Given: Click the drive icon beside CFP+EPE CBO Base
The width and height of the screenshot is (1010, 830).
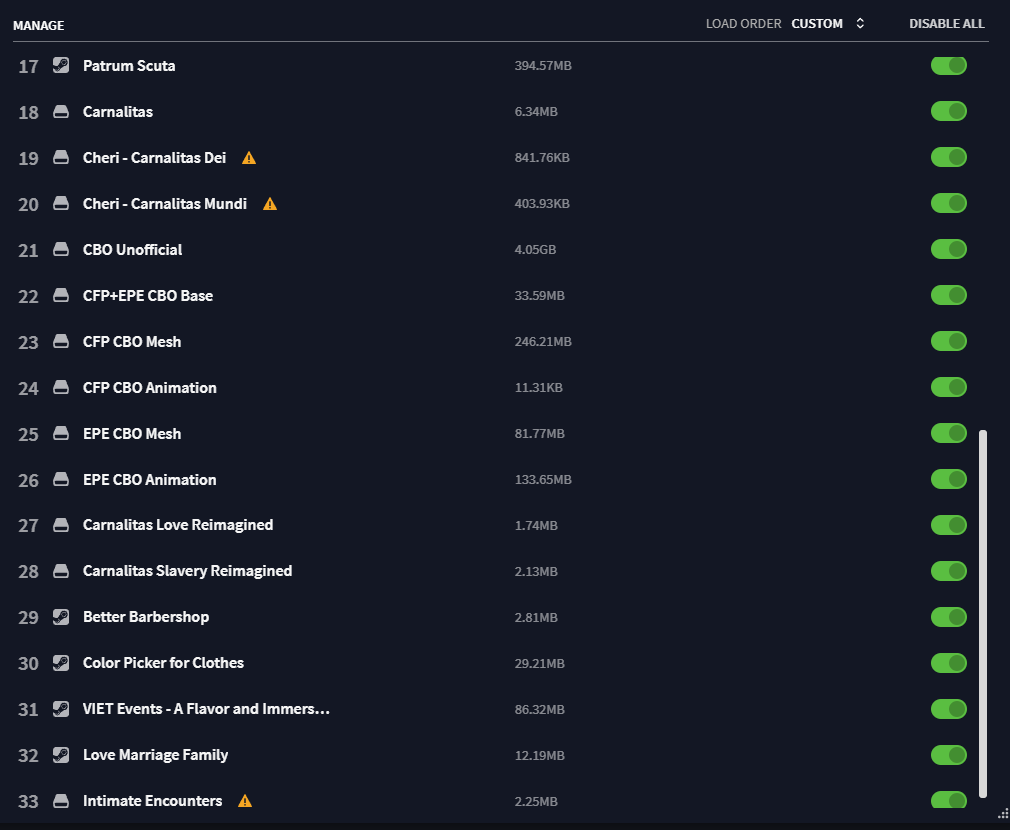Looking at the screenshot, I should [x=61, y=296].
